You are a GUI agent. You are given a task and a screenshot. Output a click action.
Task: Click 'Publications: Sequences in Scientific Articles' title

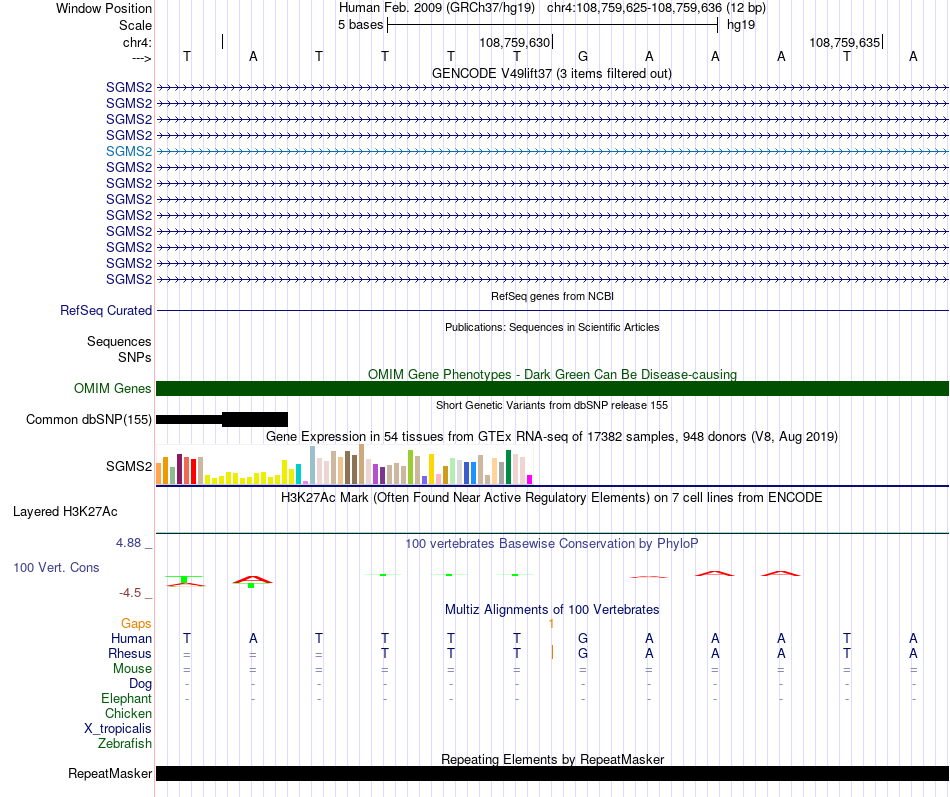(x=552, y=327)
